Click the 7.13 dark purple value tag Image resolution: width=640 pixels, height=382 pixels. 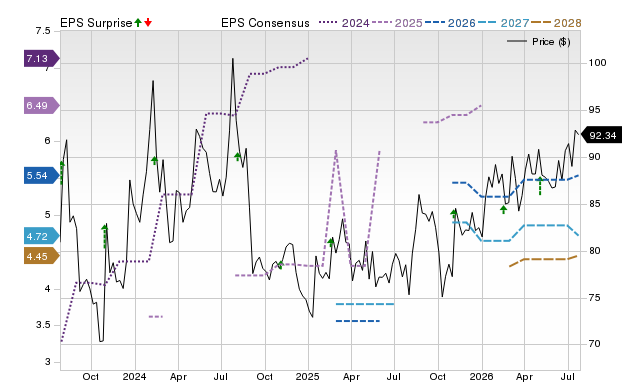pos(41,59)
